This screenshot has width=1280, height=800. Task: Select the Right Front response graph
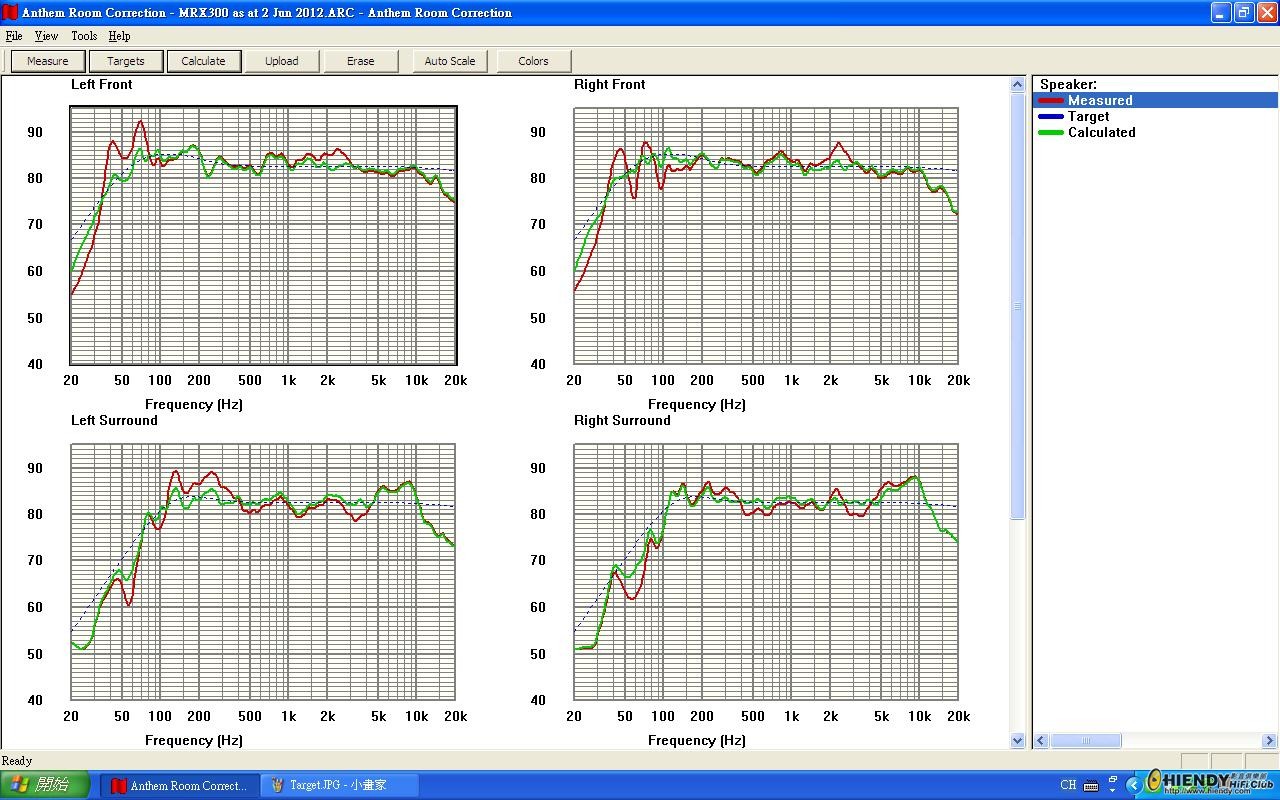(x=766, y=236)
